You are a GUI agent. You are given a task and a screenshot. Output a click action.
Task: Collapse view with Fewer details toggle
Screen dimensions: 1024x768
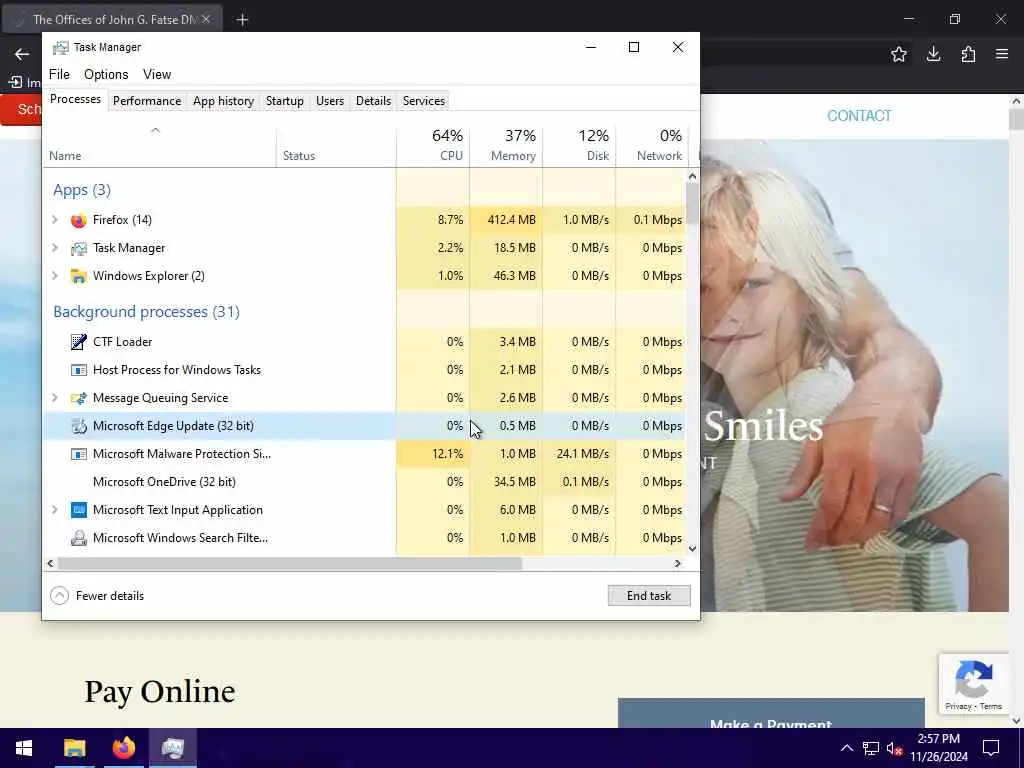pyautogui.click(x=97, y=596)
